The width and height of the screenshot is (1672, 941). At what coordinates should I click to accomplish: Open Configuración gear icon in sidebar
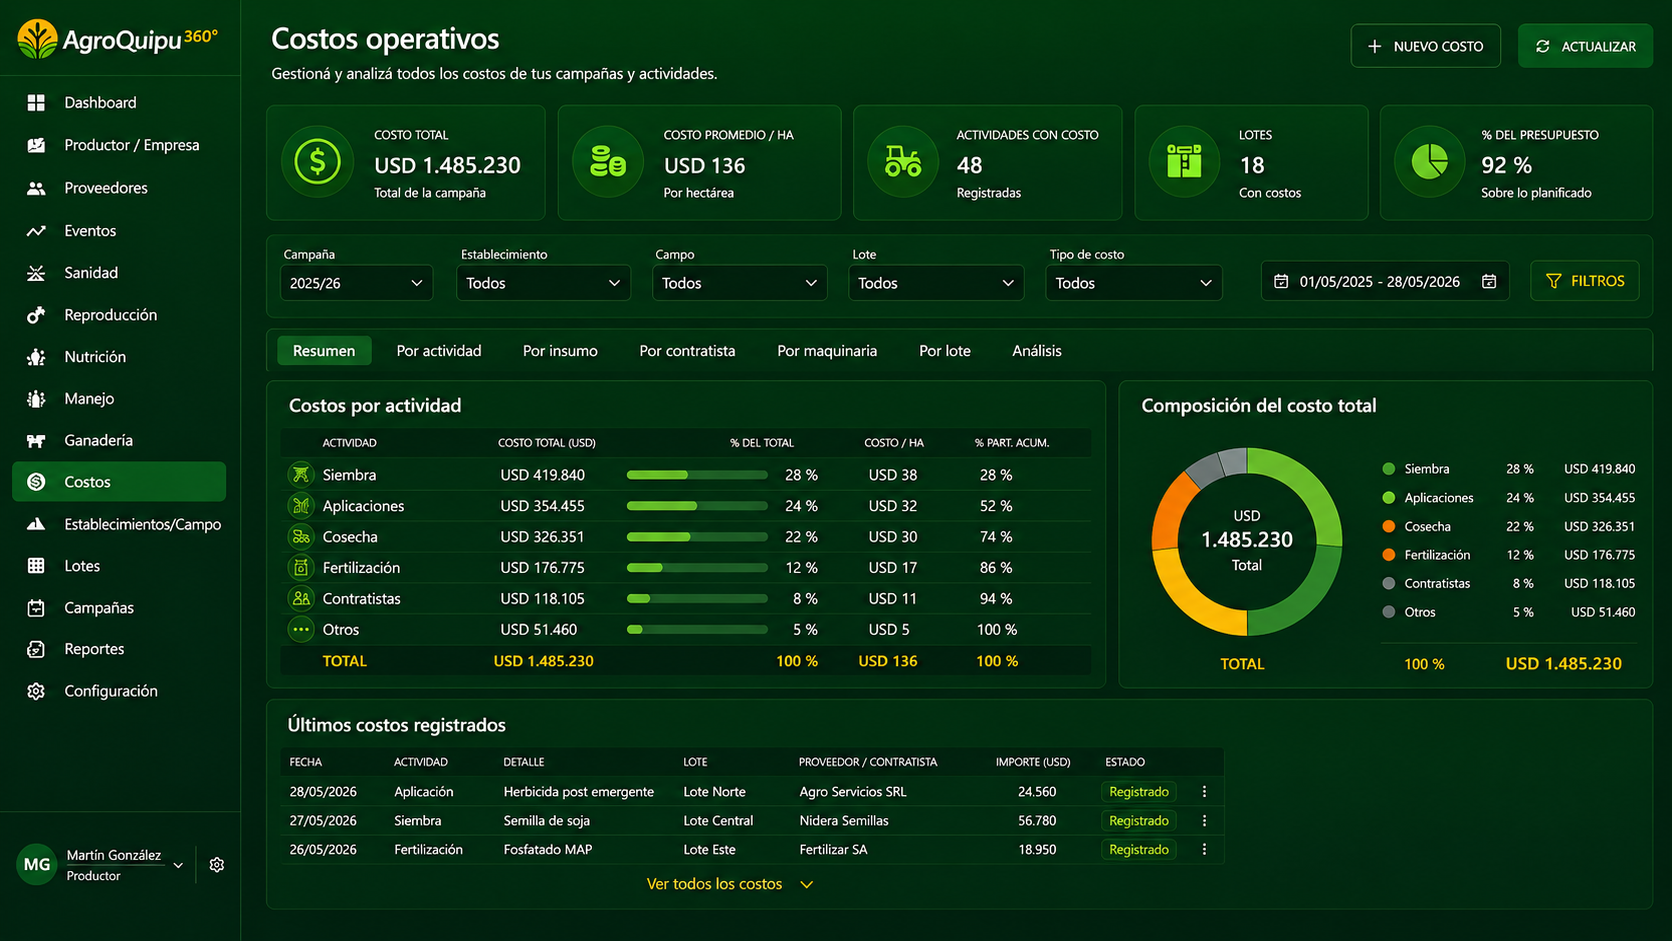36,691
